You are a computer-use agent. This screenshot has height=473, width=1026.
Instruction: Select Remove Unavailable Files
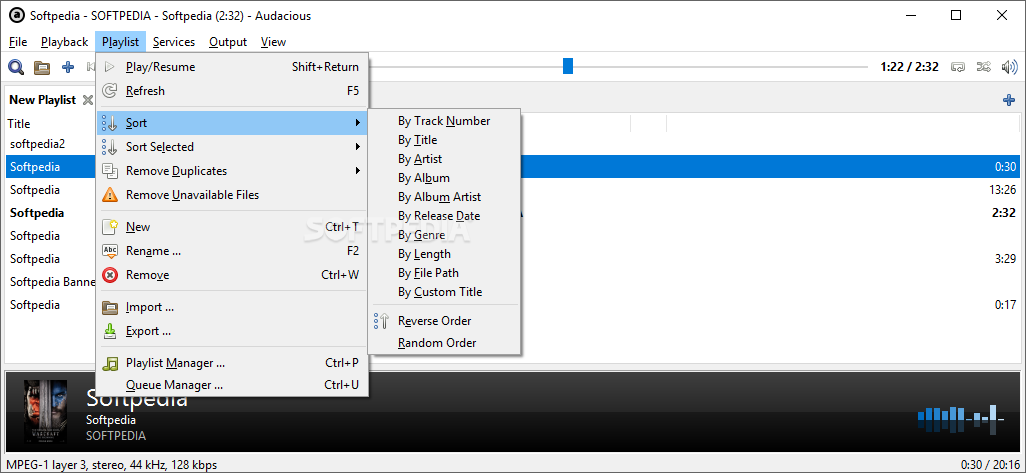click(x=232, y=195)
